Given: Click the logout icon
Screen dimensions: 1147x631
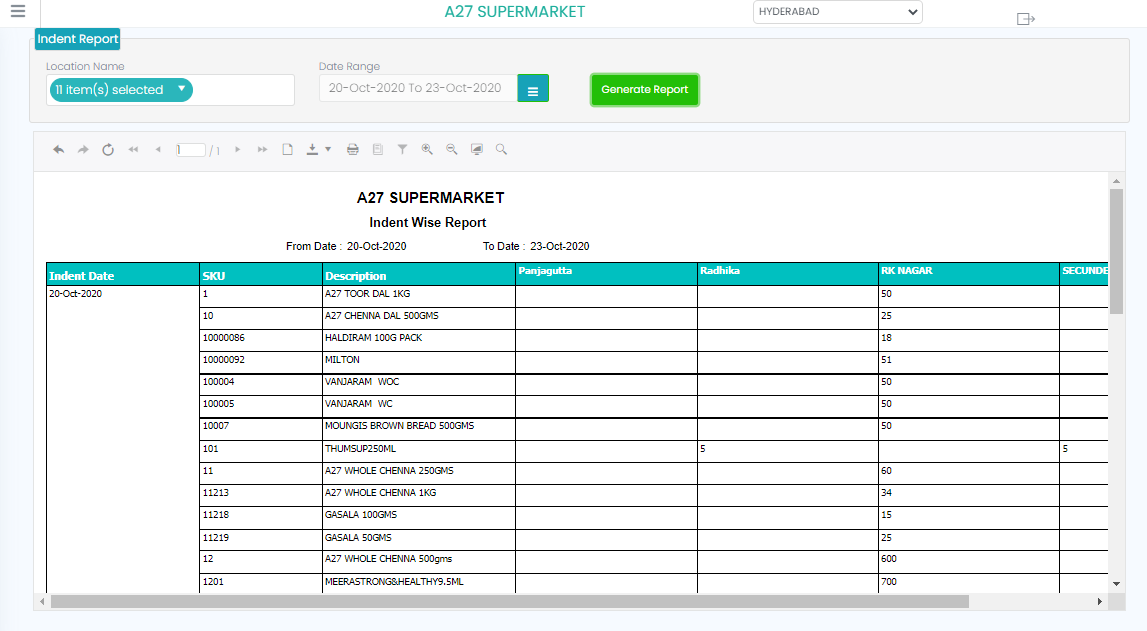Looking at the screenshot, I should (x=1025, y=19).
